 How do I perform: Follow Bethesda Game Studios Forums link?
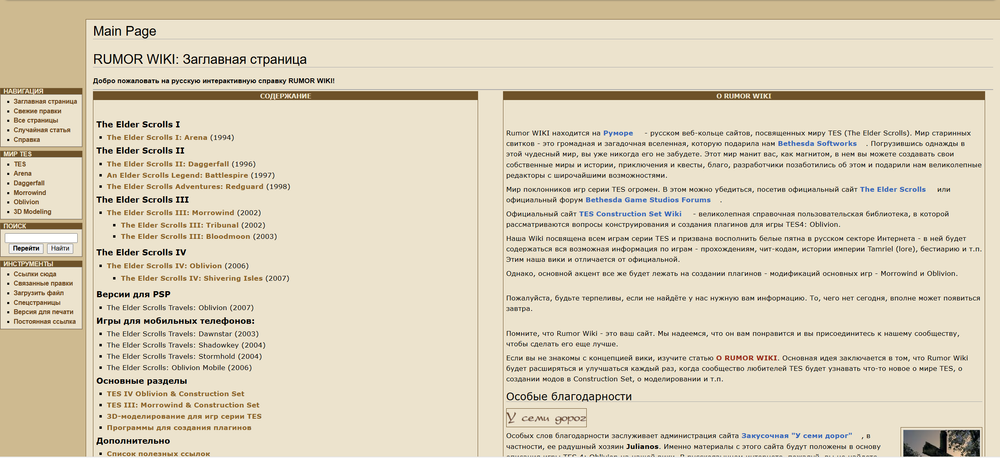tap(648, 200)
